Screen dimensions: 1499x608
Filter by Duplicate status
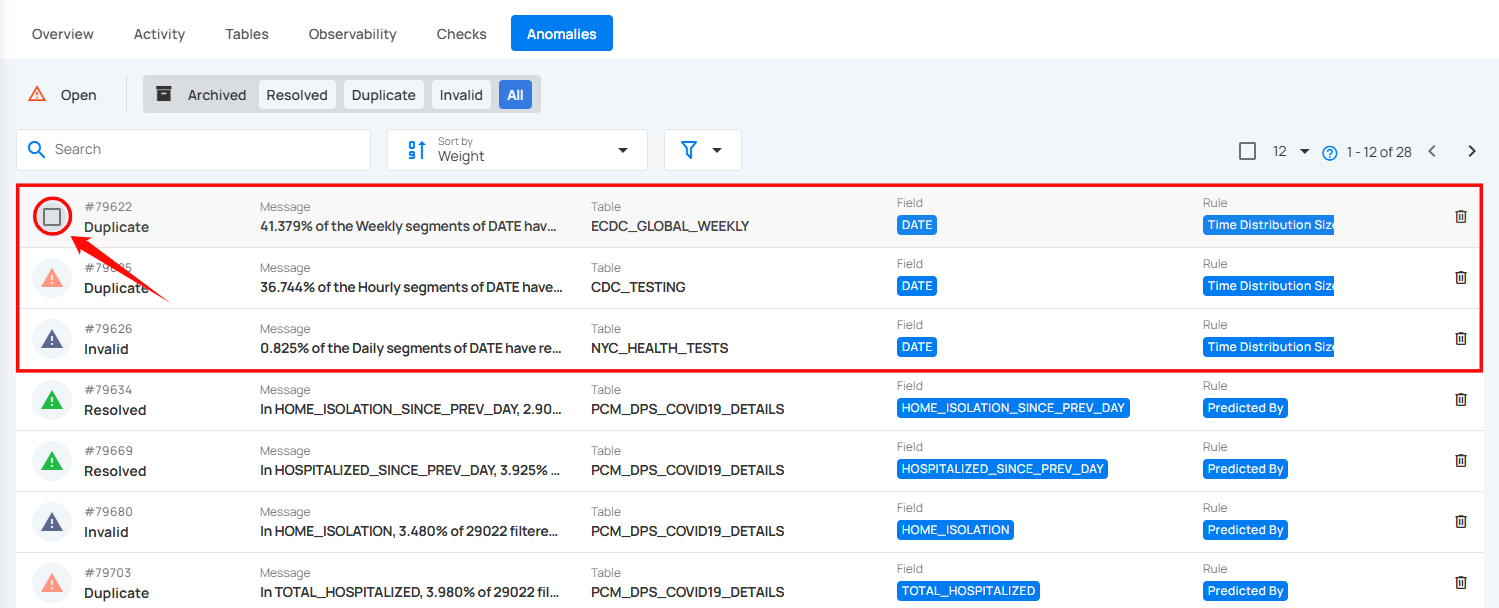[384, 95]
